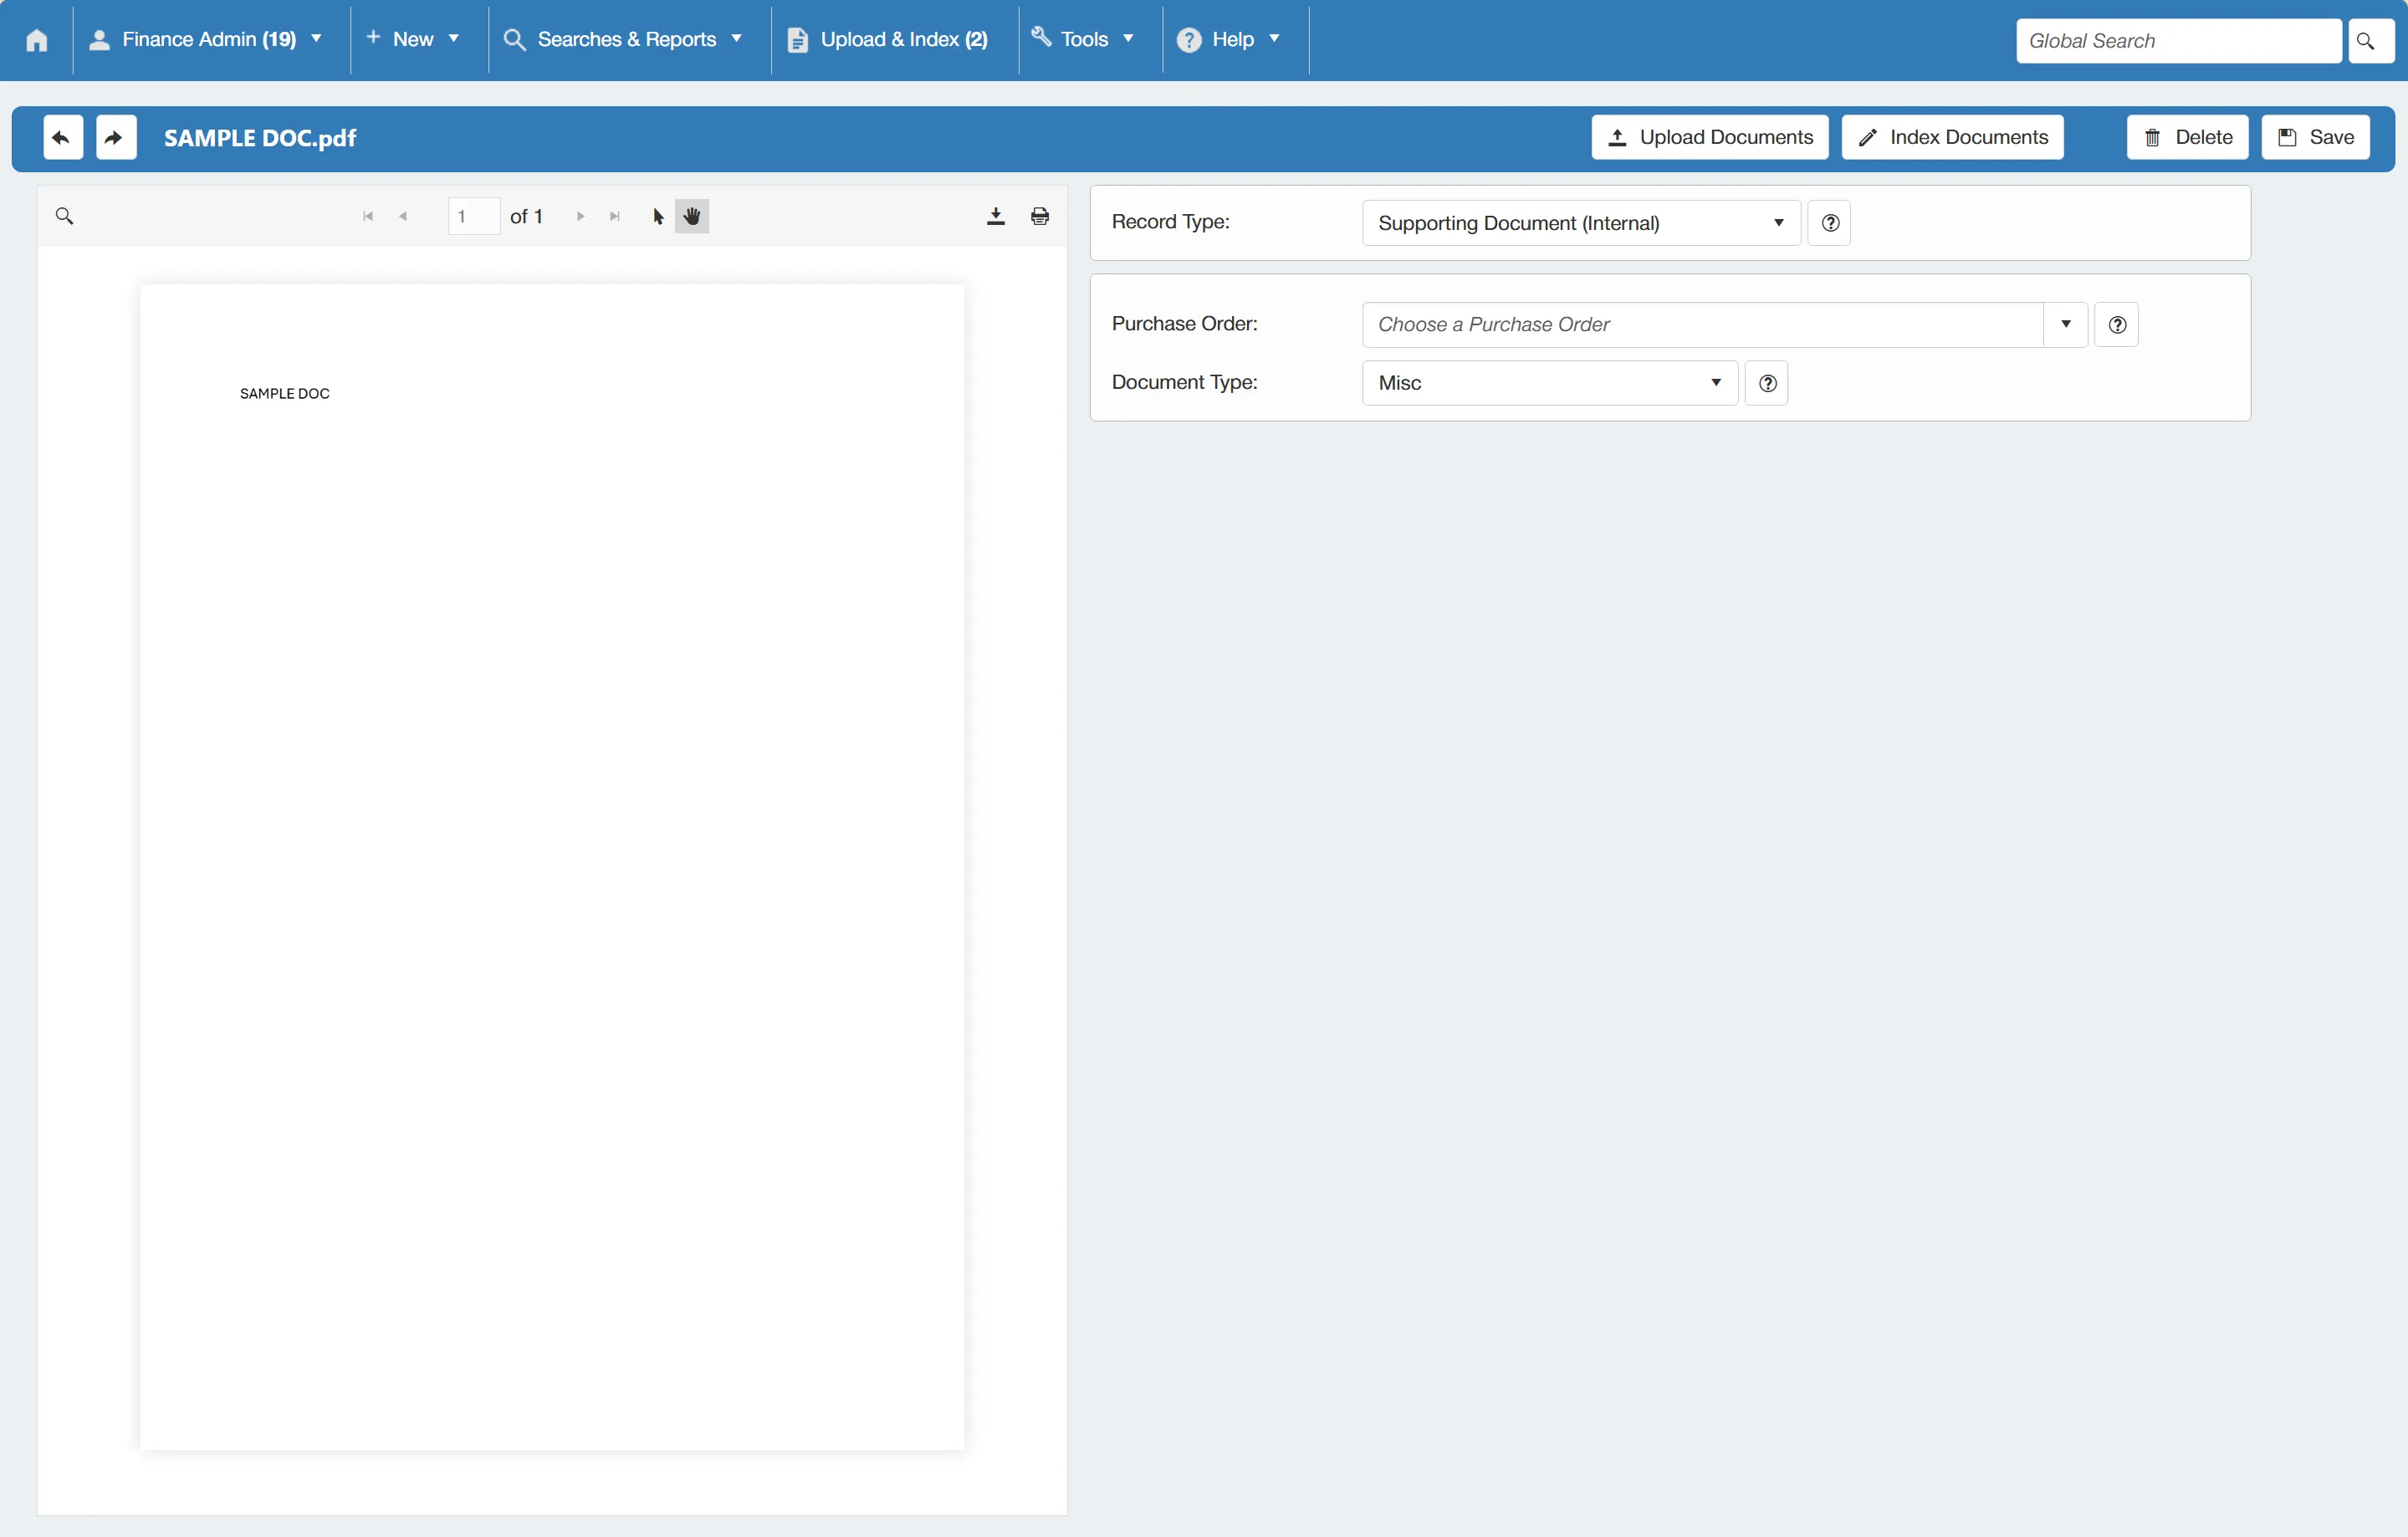
Task: Open the PDF viewer search tool
Action: click(65, 216)
